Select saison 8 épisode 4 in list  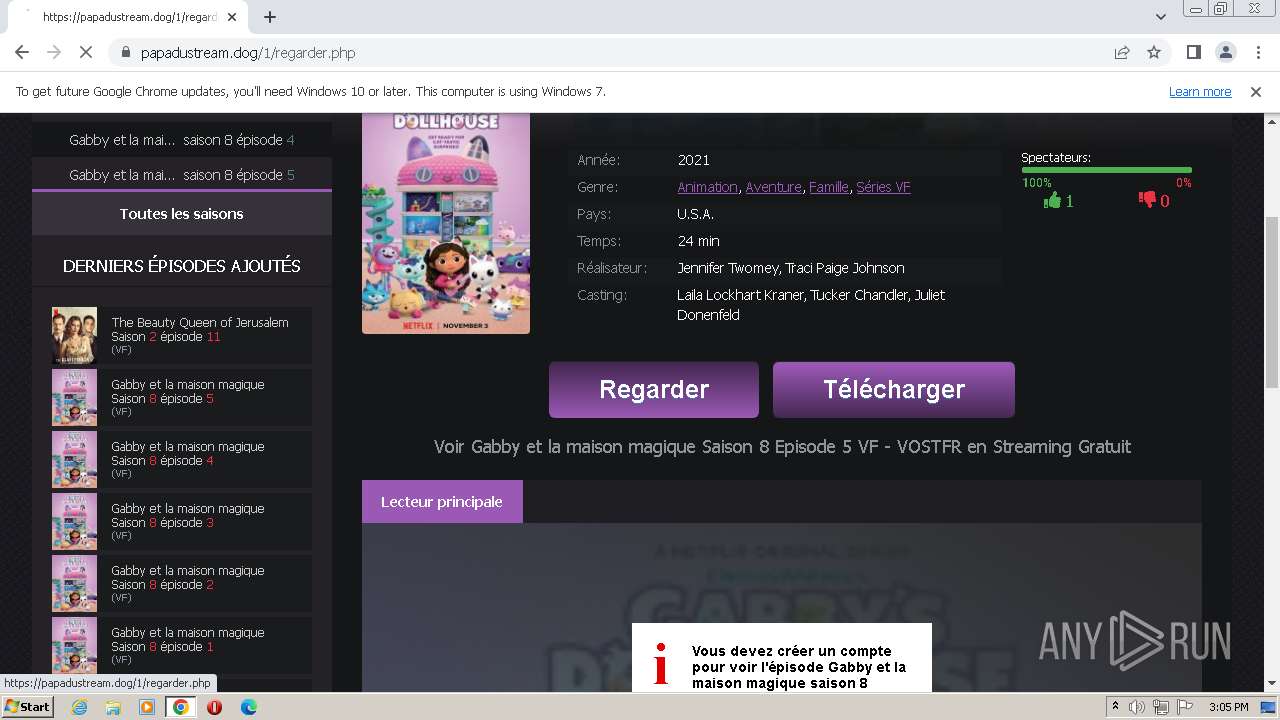(x=182, y=140)
